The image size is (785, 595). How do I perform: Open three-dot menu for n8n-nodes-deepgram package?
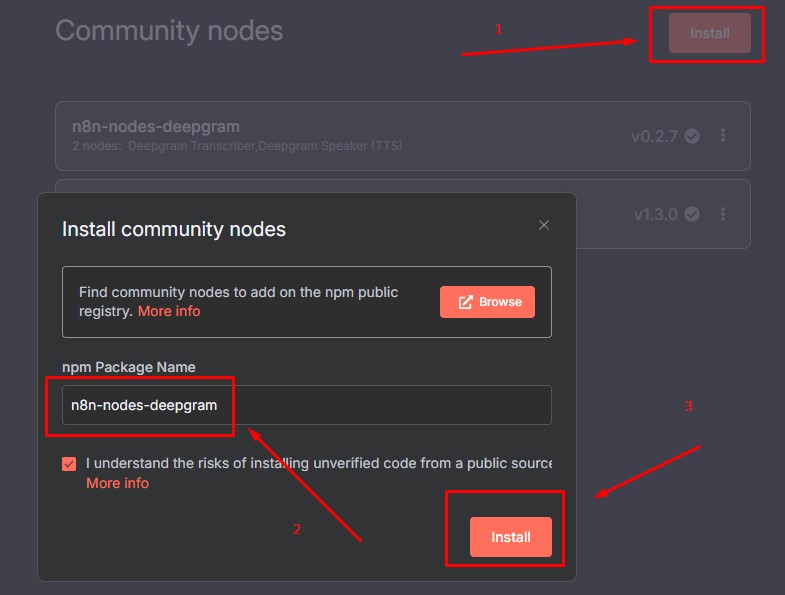point(722,135)
